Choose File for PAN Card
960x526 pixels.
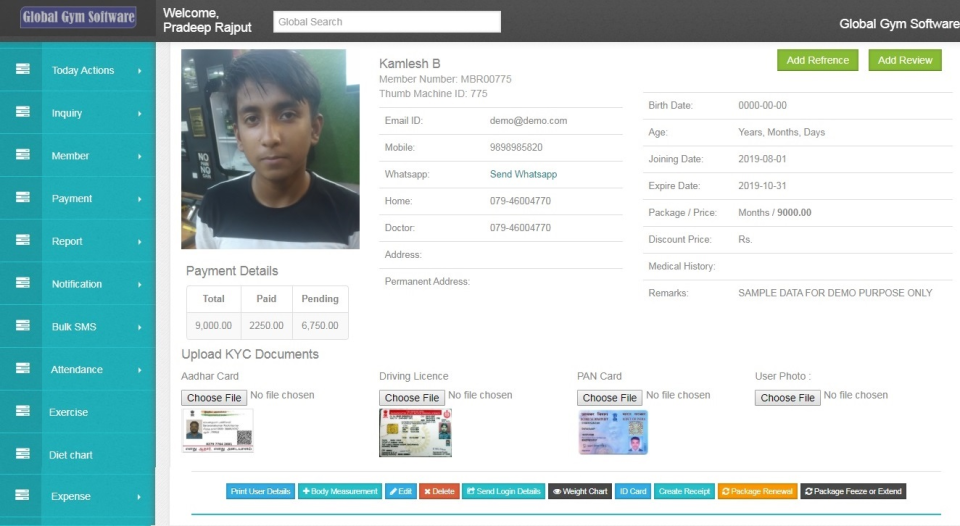coord(609,397)
